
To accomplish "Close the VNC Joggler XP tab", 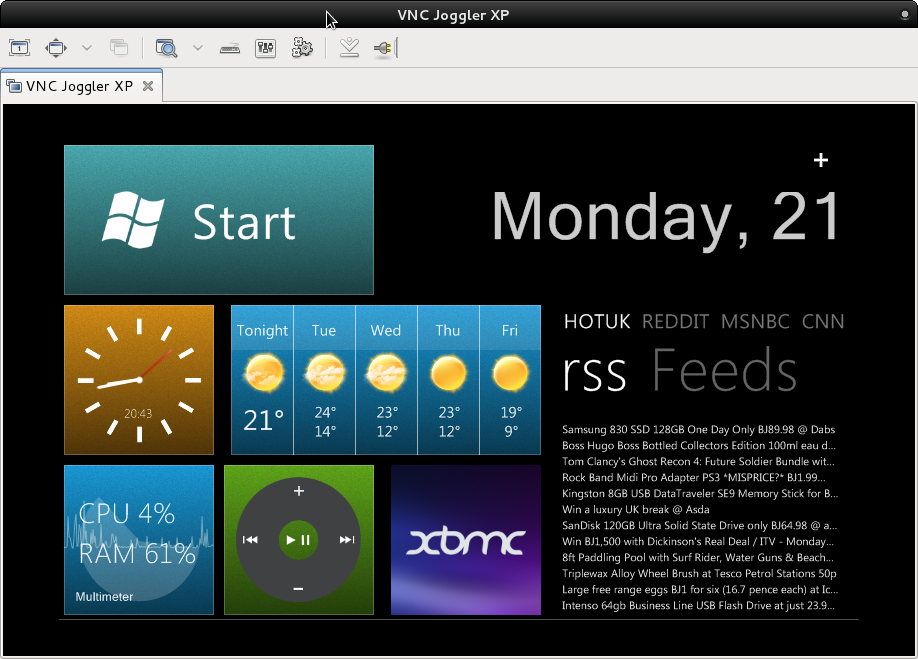I will 148,86.
